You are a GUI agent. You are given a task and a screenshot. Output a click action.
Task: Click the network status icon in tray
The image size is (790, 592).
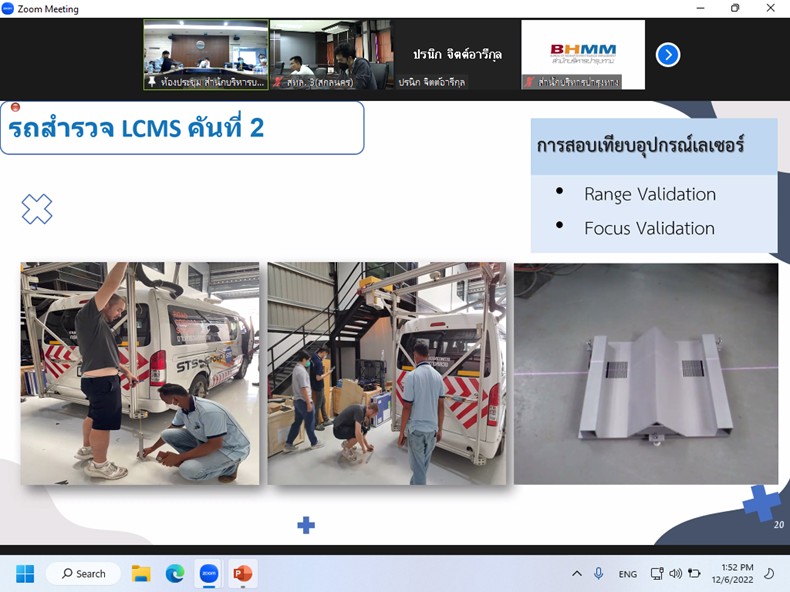pyautogui.click(x=656, y=574)
